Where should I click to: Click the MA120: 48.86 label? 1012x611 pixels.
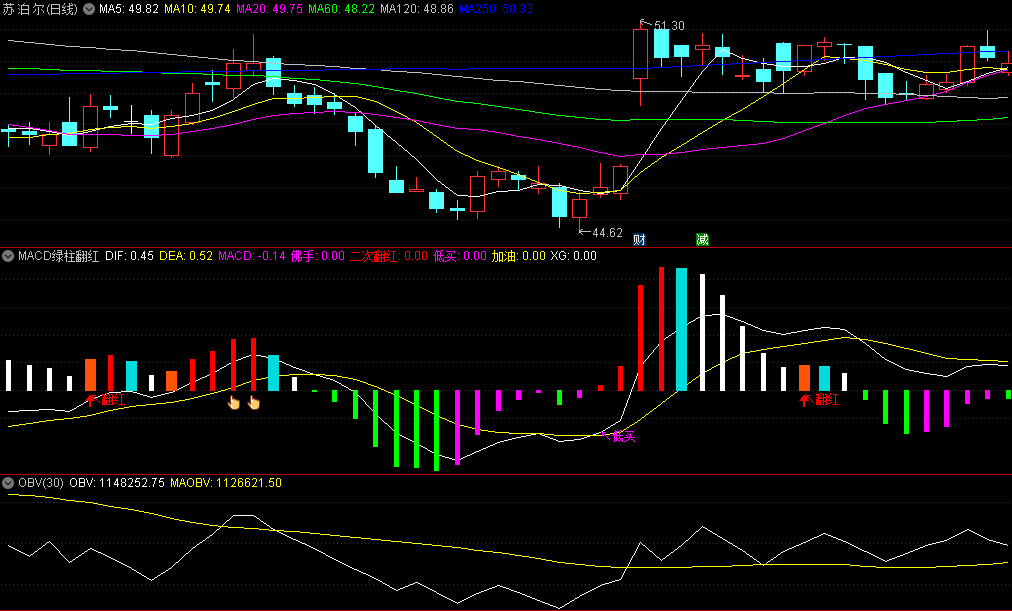(416, 9)
